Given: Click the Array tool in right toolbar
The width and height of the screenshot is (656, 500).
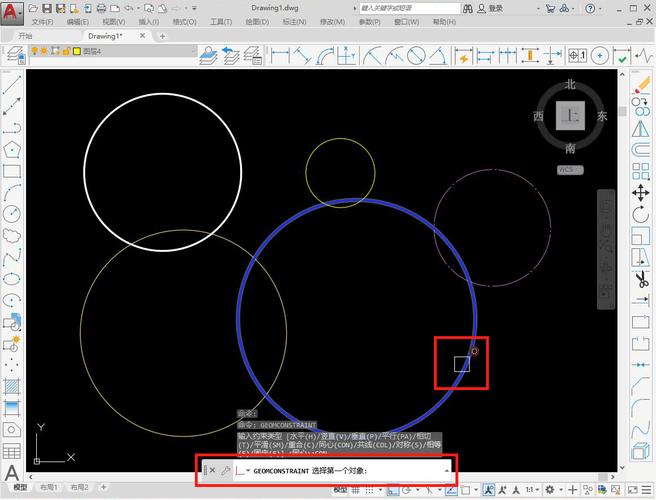Looking at the screenshot, I should click(641, 171).
